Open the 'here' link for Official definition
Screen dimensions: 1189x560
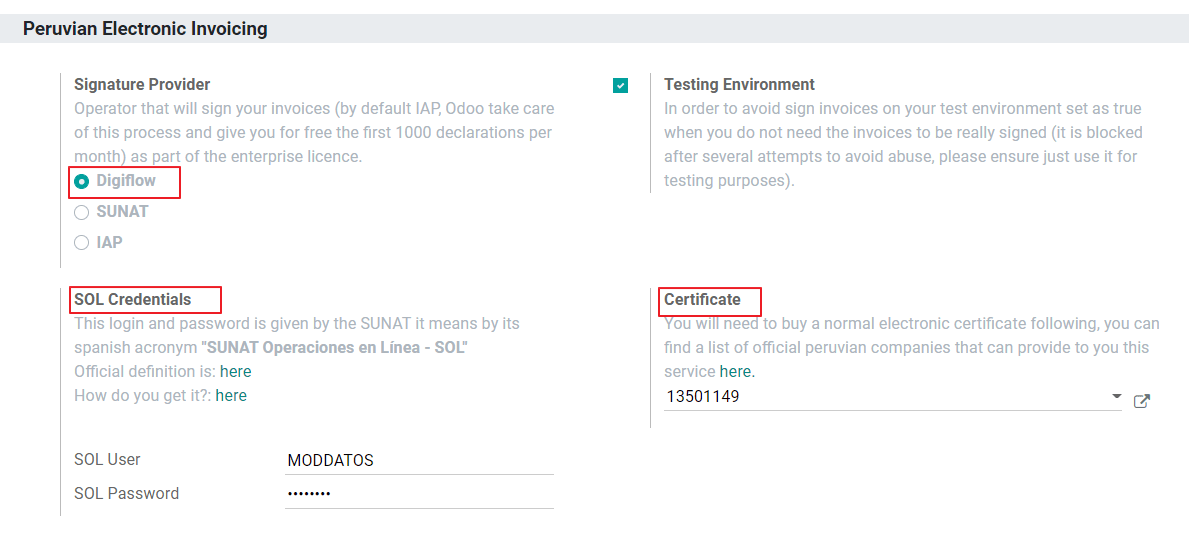click(x=236, y=372)
